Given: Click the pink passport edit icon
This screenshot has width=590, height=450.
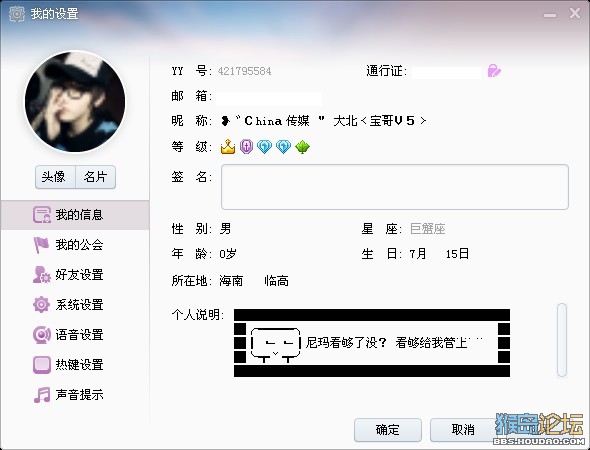Looking at the screenshot, I should tap(494, 71).
